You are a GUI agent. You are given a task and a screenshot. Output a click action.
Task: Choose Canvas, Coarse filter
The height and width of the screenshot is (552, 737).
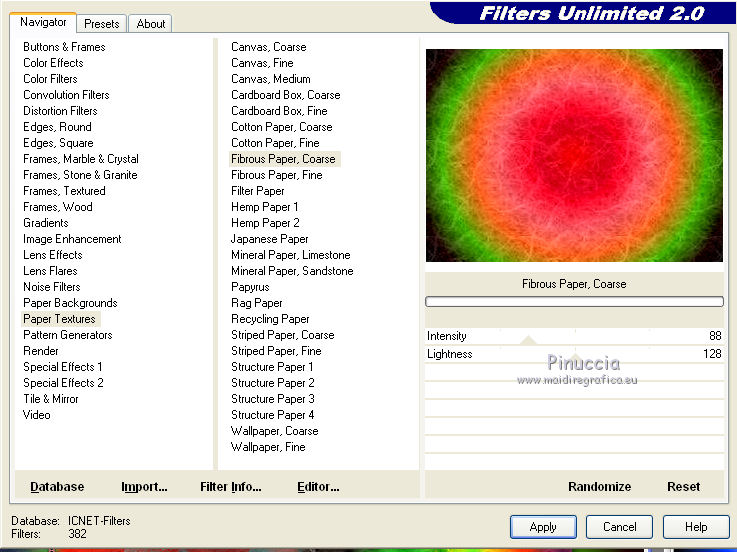269,47
